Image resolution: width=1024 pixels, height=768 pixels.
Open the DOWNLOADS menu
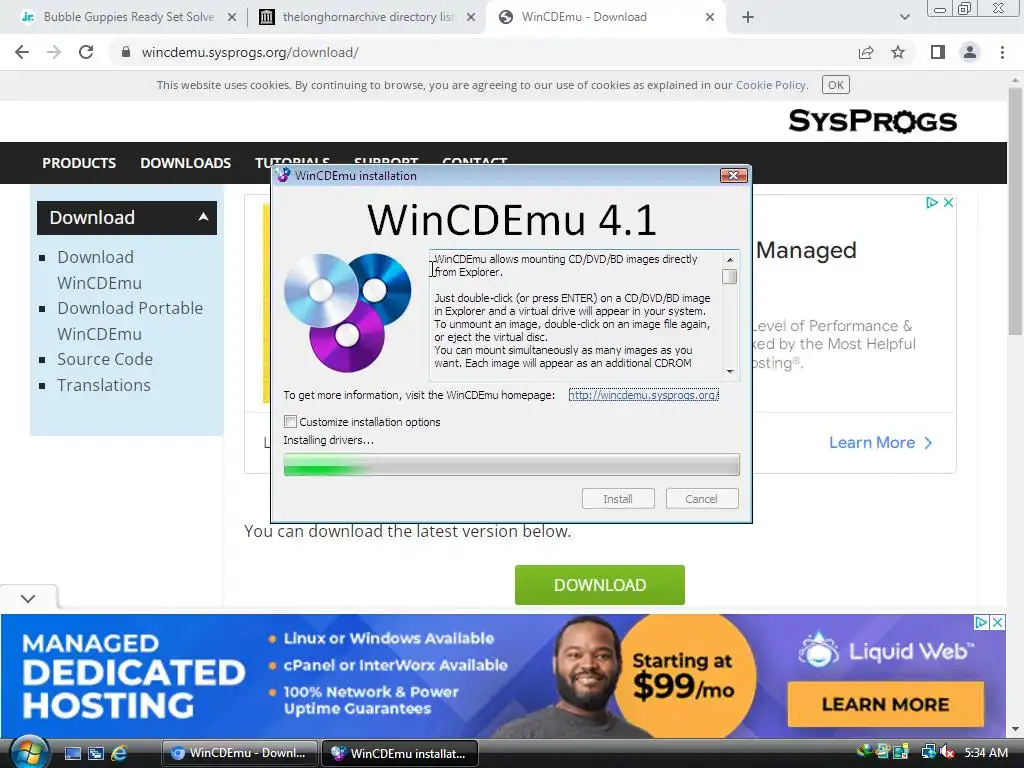click(x=185, y=163)
